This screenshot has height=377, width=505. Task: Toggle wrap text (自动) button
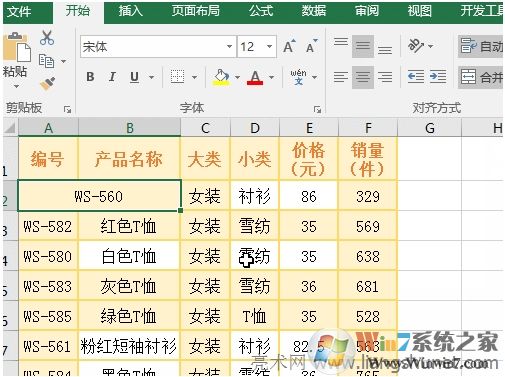tap(481, 46)
